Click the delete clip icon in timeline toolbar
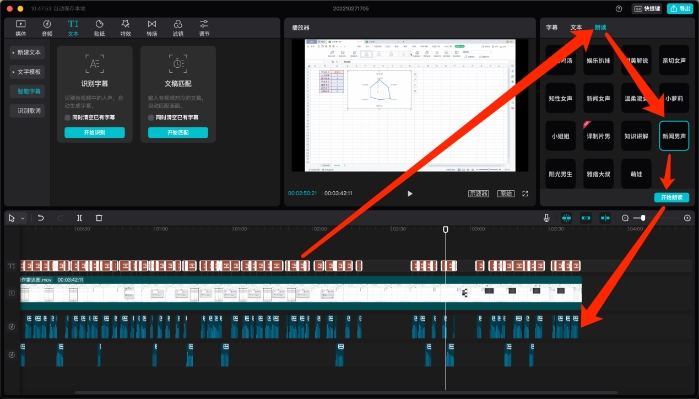The height and width of the screenshot is (399, 699). click(99, 218)
